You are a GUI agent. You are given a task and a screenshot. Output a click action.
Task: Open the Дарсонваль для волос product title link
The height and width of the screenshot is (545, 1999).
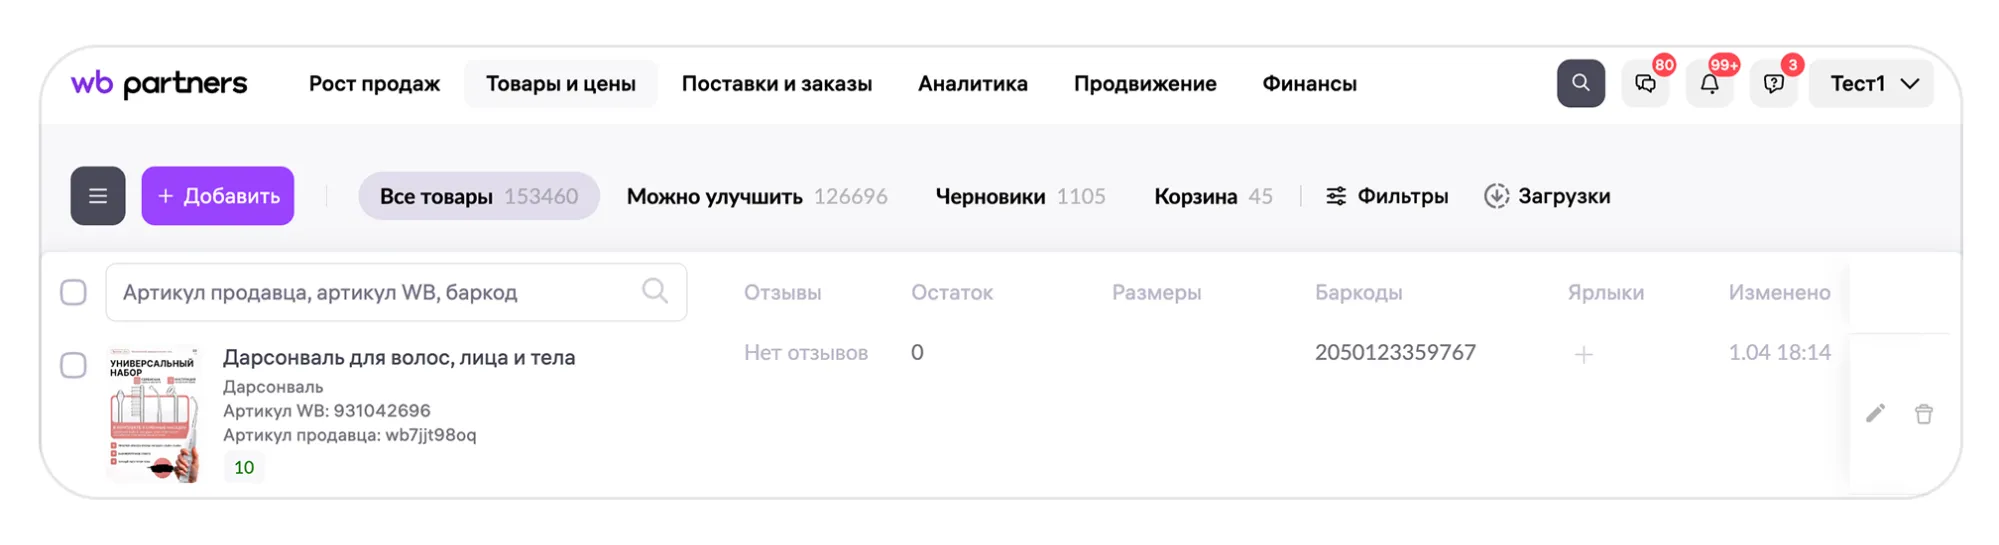[x=399, y=357]
